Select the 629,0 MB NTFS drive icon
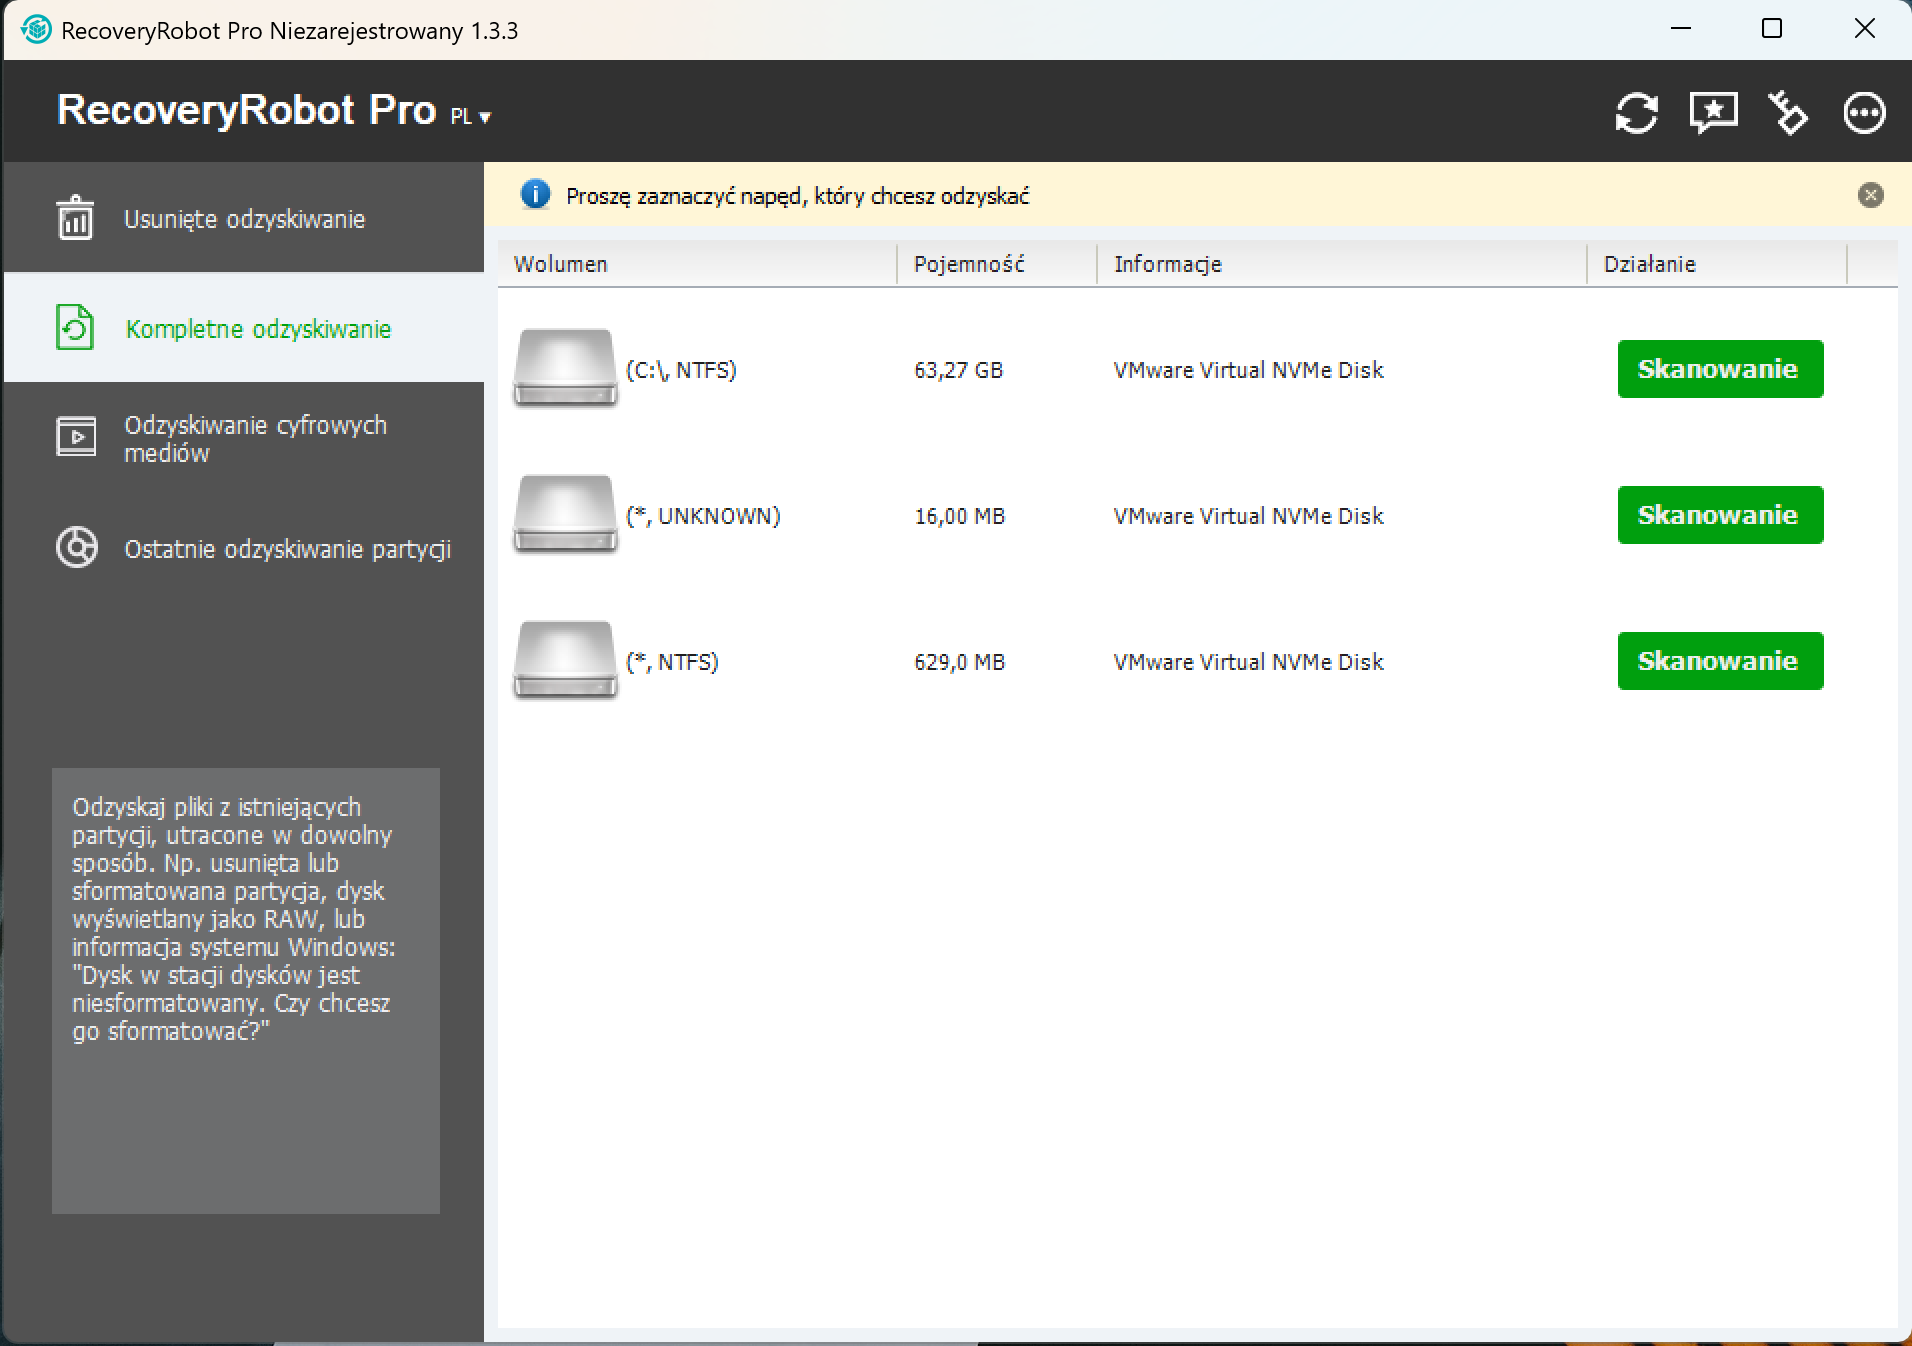This screenshot has width=1912, height=1346. point(565,660)
